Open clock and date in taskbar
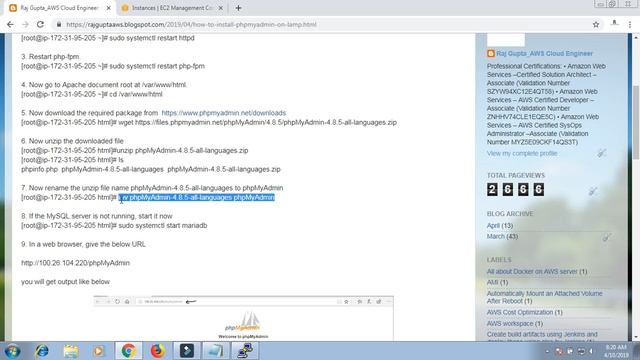 tap(616, 351)
